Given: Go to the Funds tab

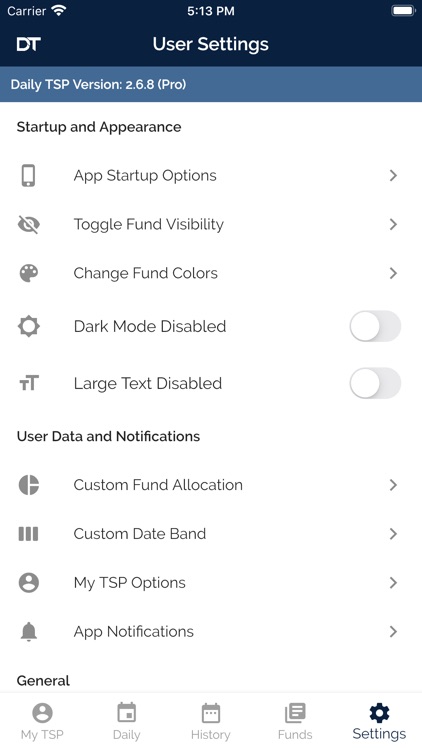Looking at the screenshot, I should click(295, 721).
